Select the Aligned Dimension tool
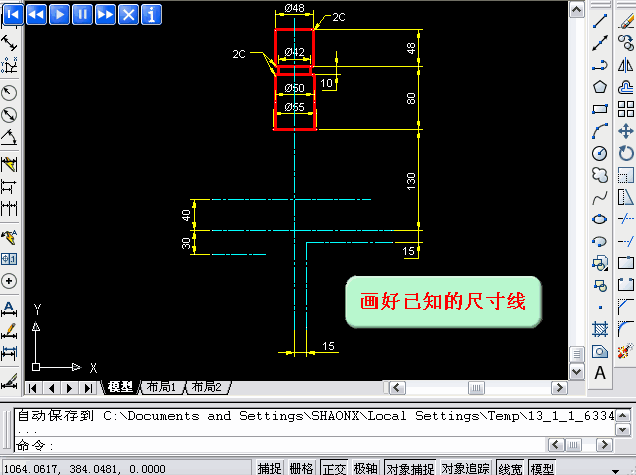 (9, 43)
